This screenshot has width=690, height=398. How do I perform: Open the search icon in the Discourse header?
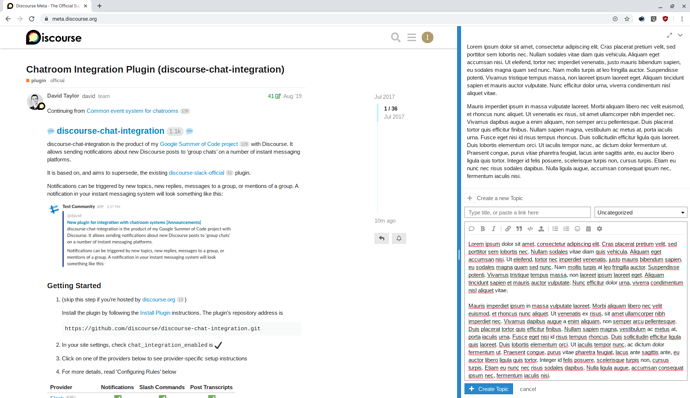pyautogui.click(x=396, y=37)
